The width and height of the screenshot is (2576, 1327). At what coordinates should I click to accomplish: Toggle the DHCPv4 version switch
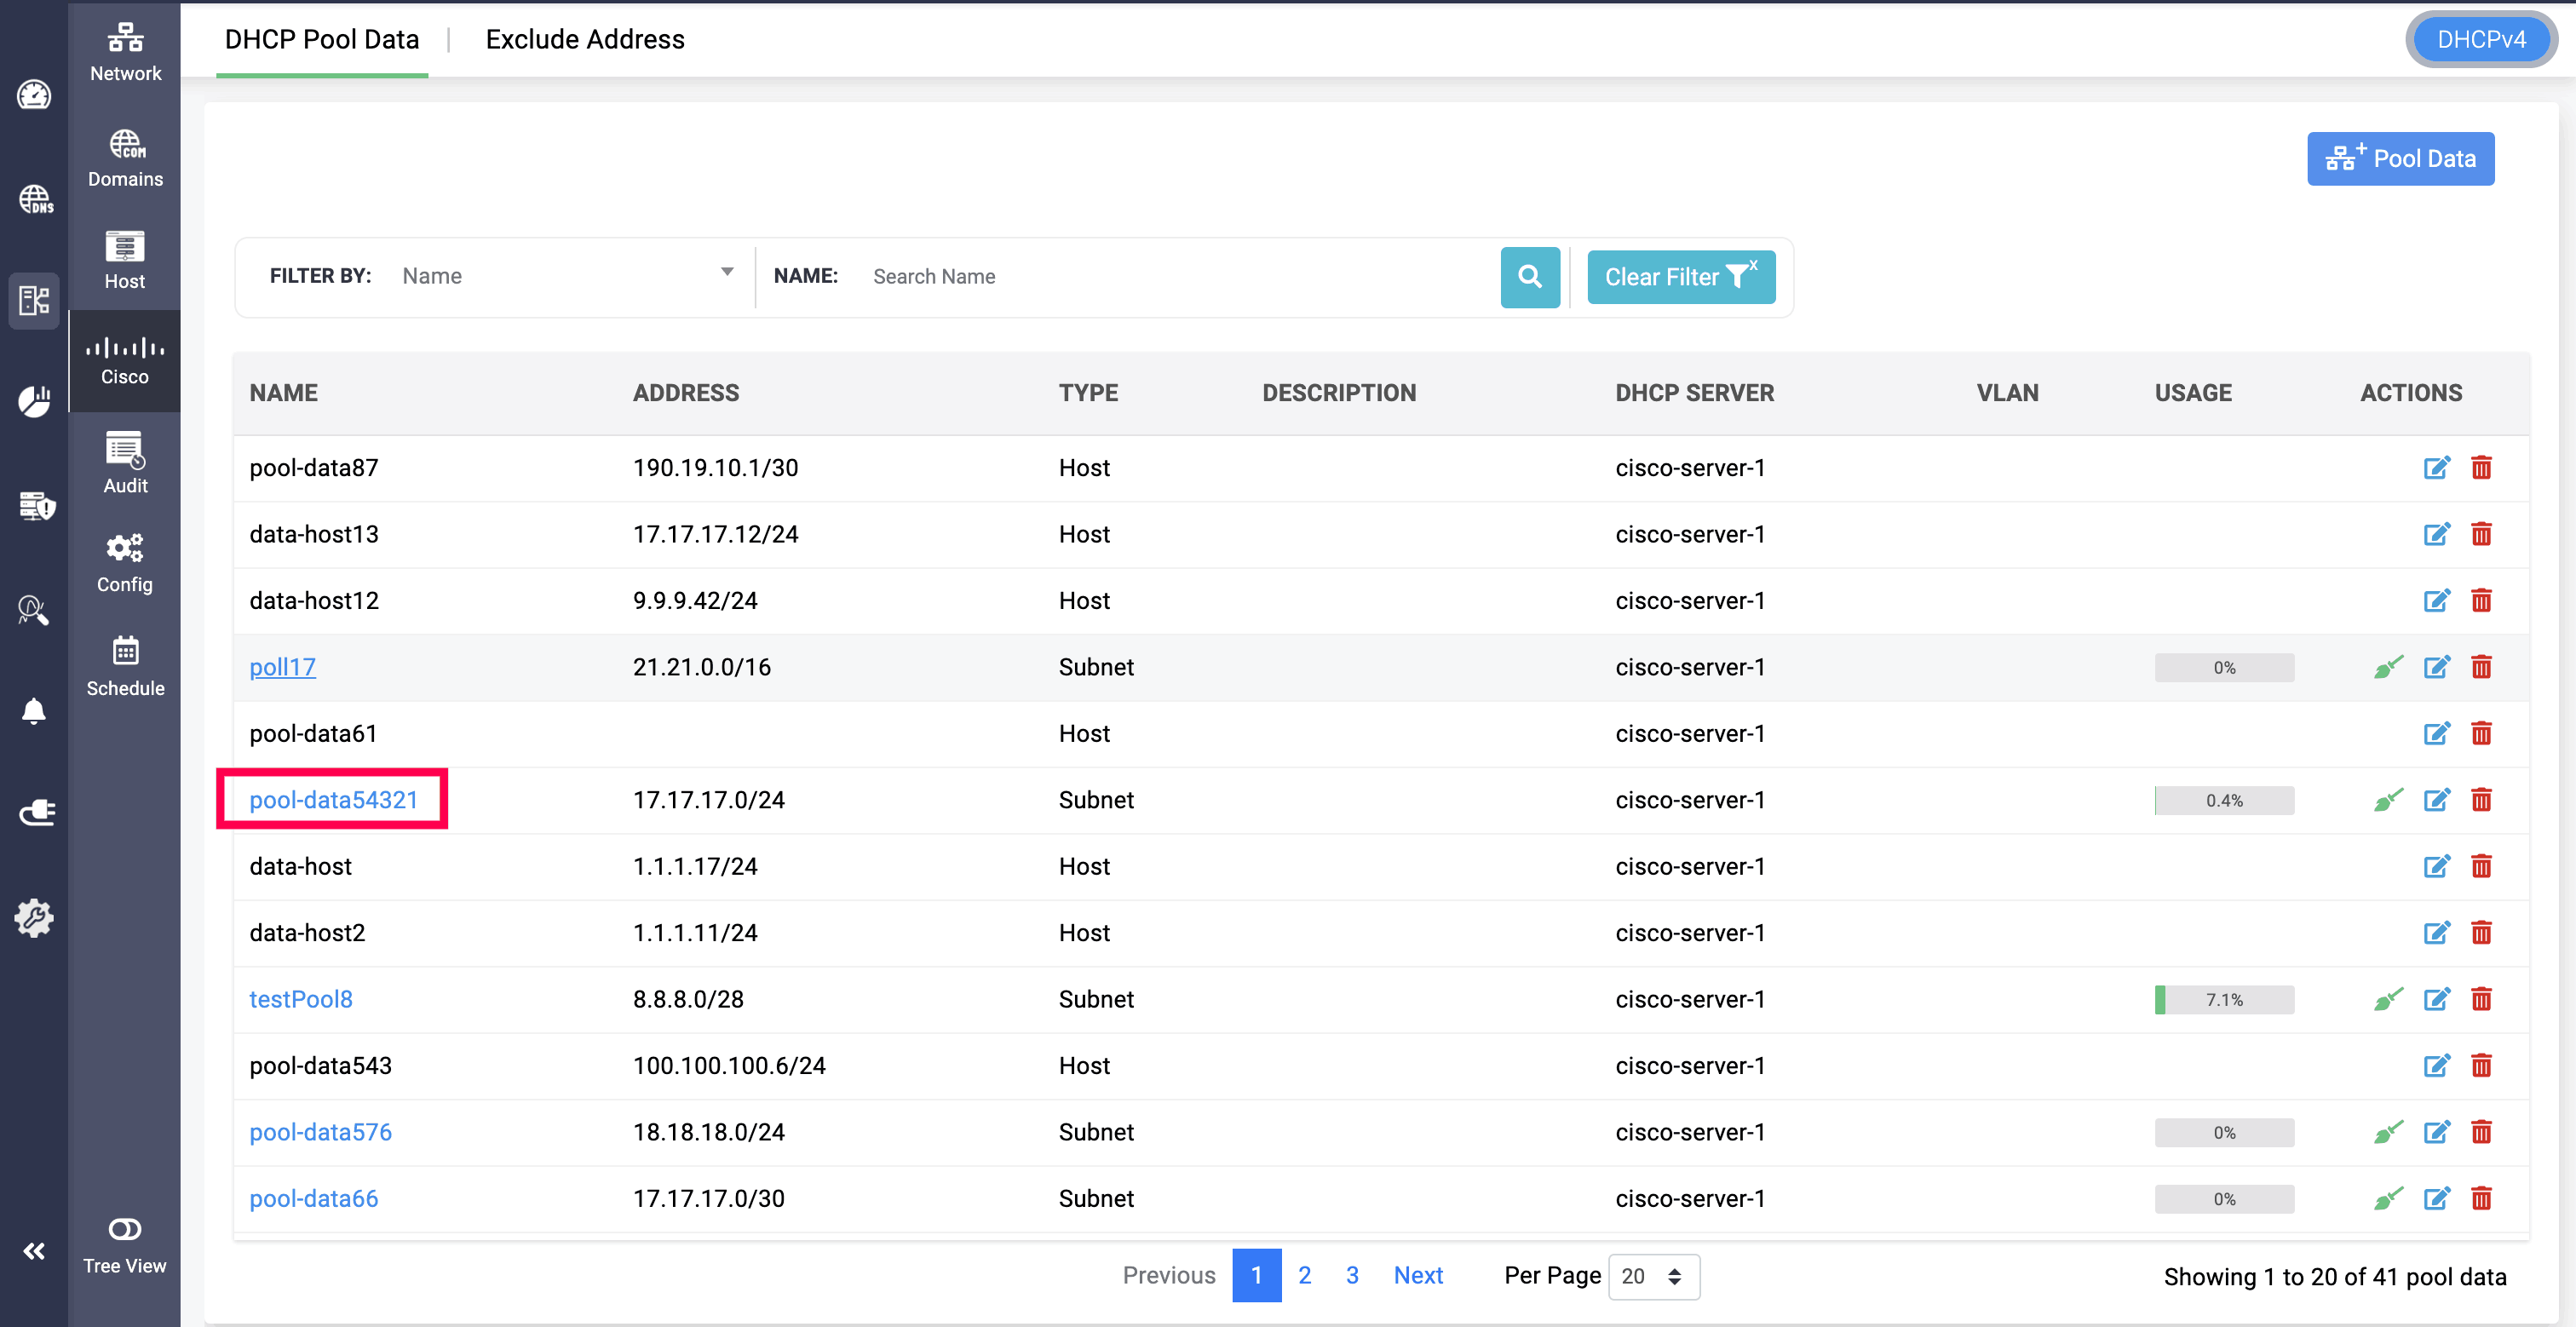pyautogui.click(x=2480, y=40)
